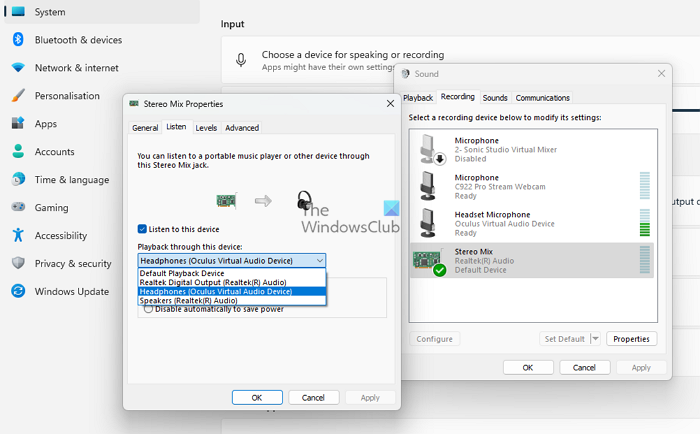The height and width of the screenshot is (434, 700).
Task: Click the Network & internet wifi icon
Action: tap(18, 67)
